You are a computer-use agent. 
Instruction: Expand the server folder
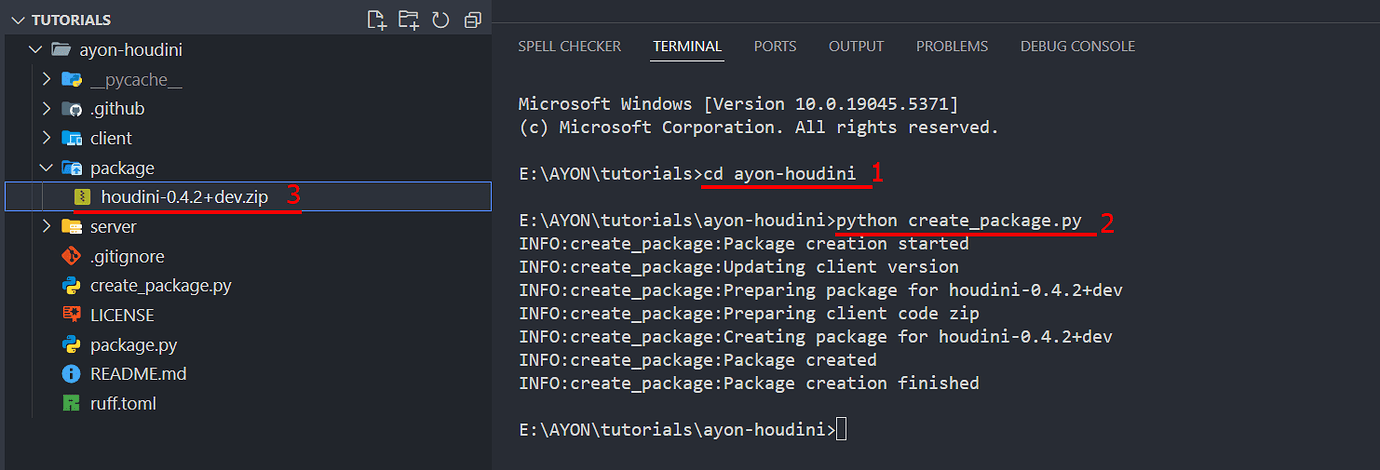point(46,227)
